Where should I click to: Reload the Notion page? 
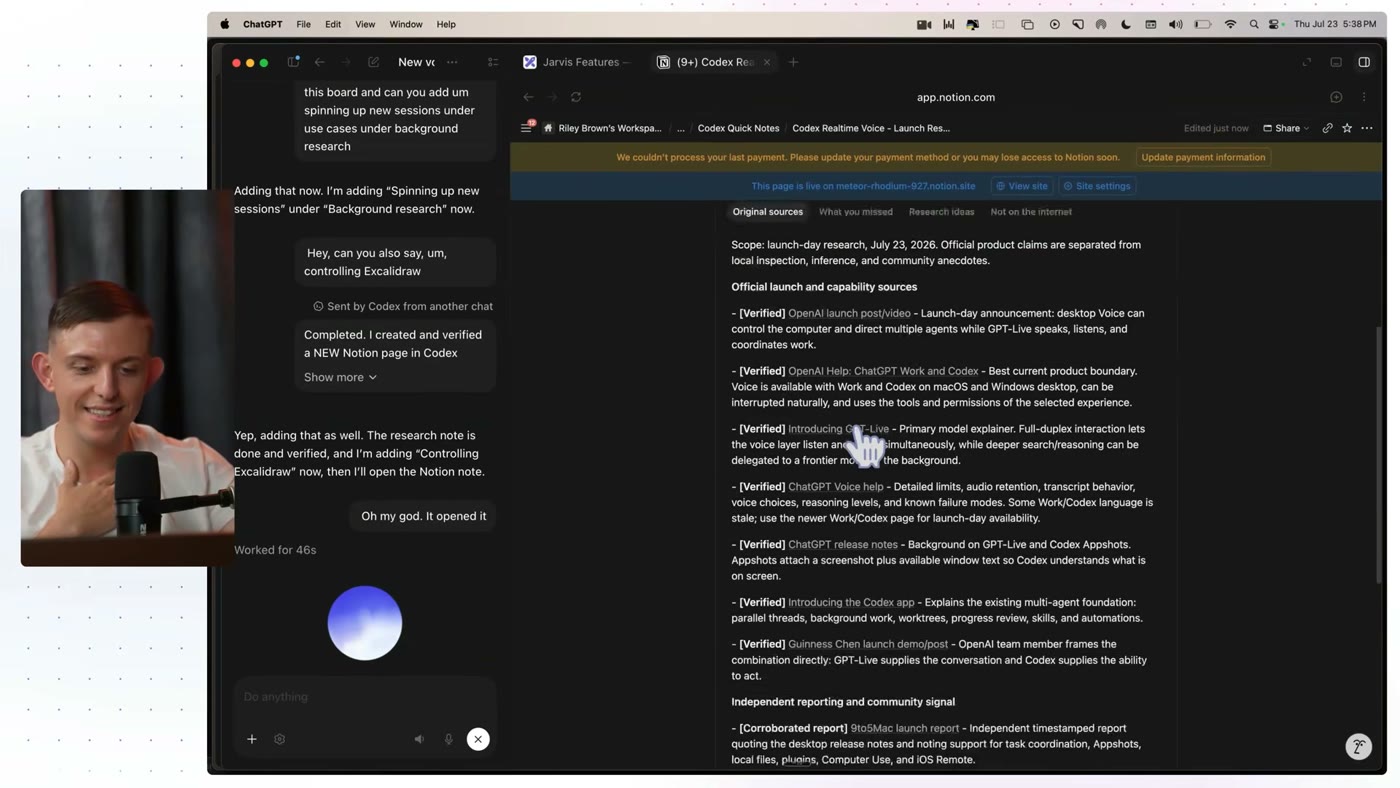pyautogui.click(x=576, y=97)
